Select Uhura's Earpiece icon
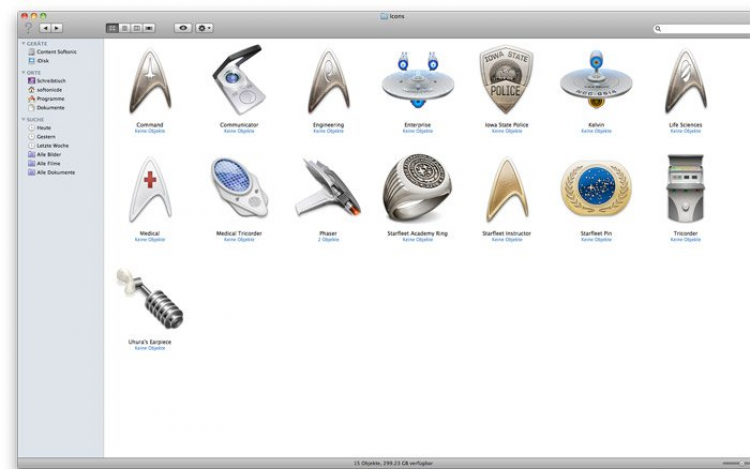 [x=150, y=298]
